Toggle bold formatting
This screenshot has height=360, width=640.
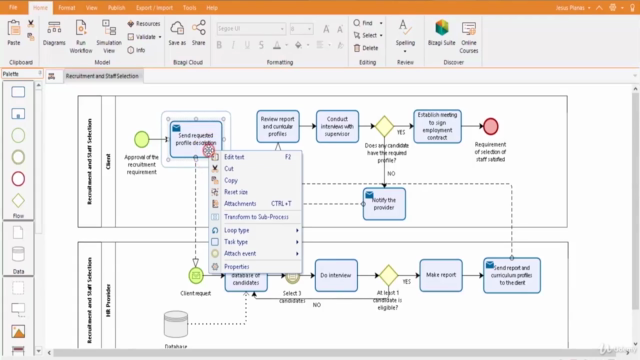[x=219, y=45]
